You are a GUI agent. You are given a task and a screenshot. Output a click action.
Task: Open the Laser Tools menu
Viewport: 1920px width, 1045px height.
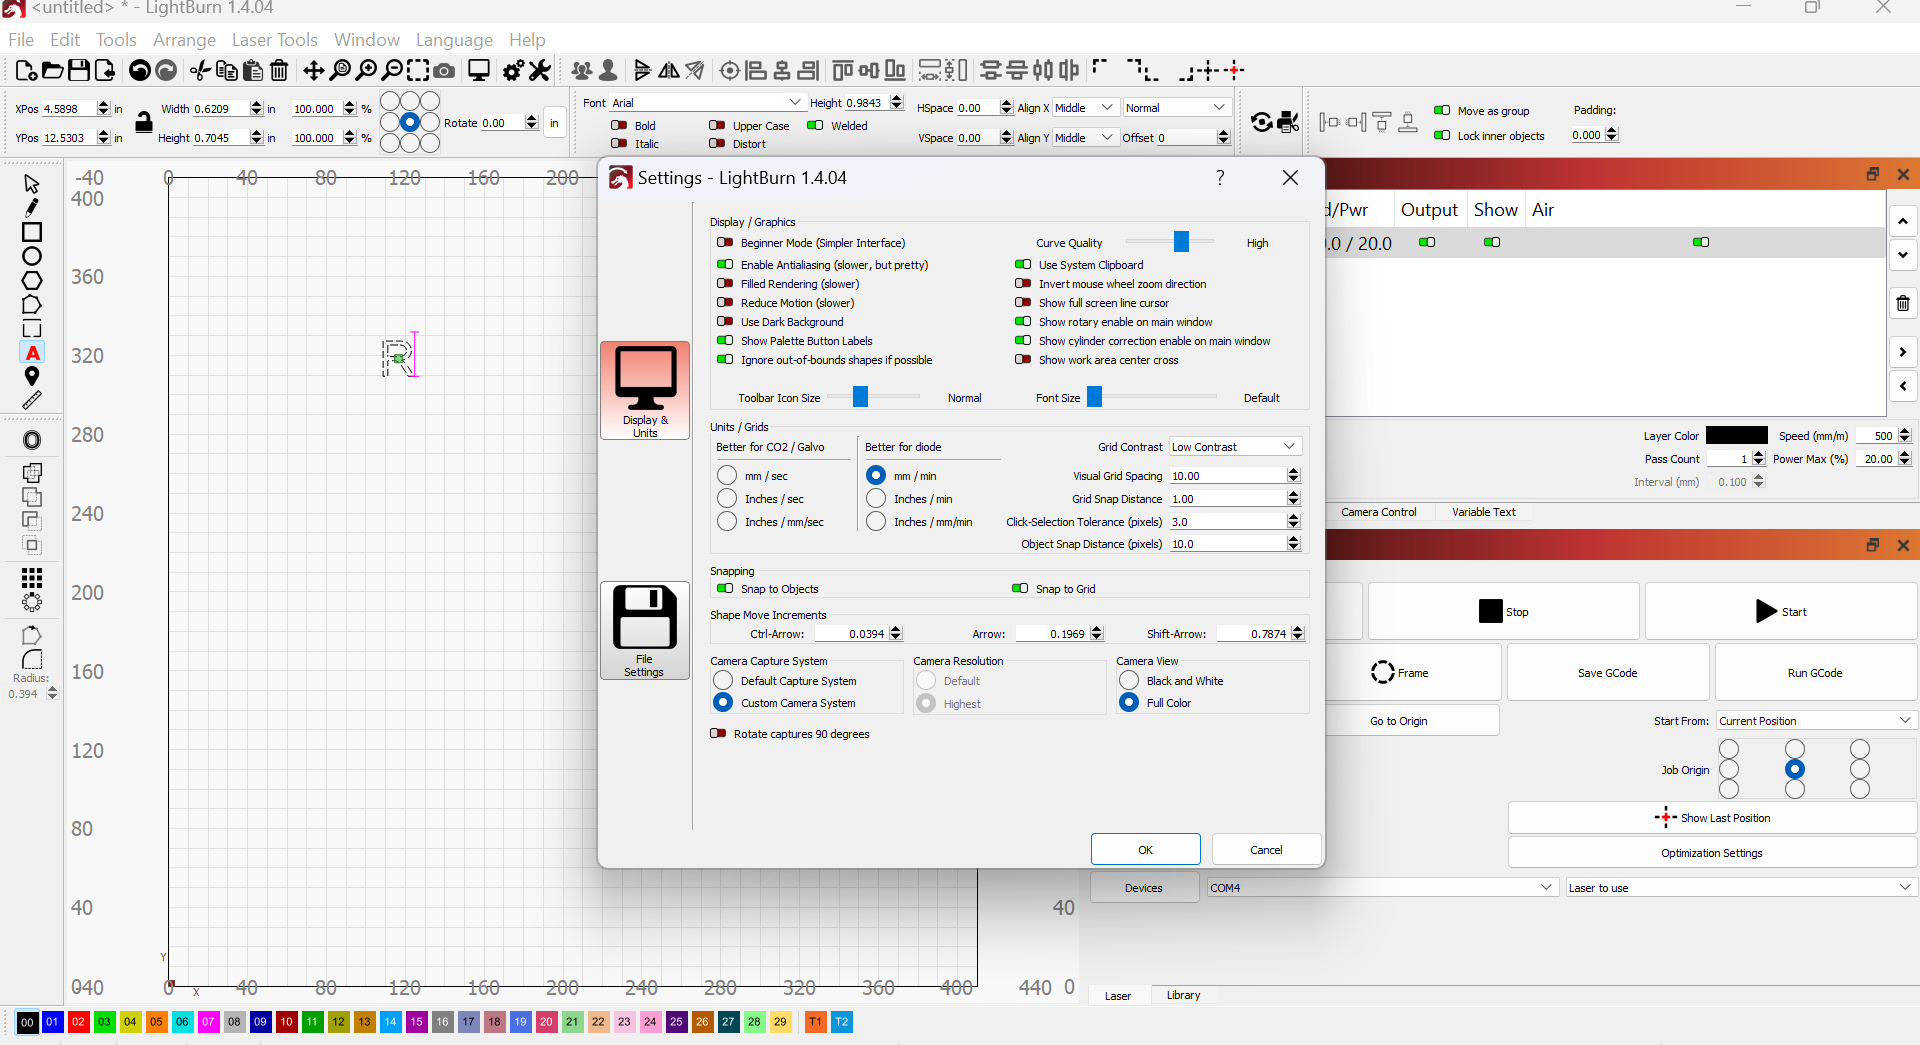(275, 40)
